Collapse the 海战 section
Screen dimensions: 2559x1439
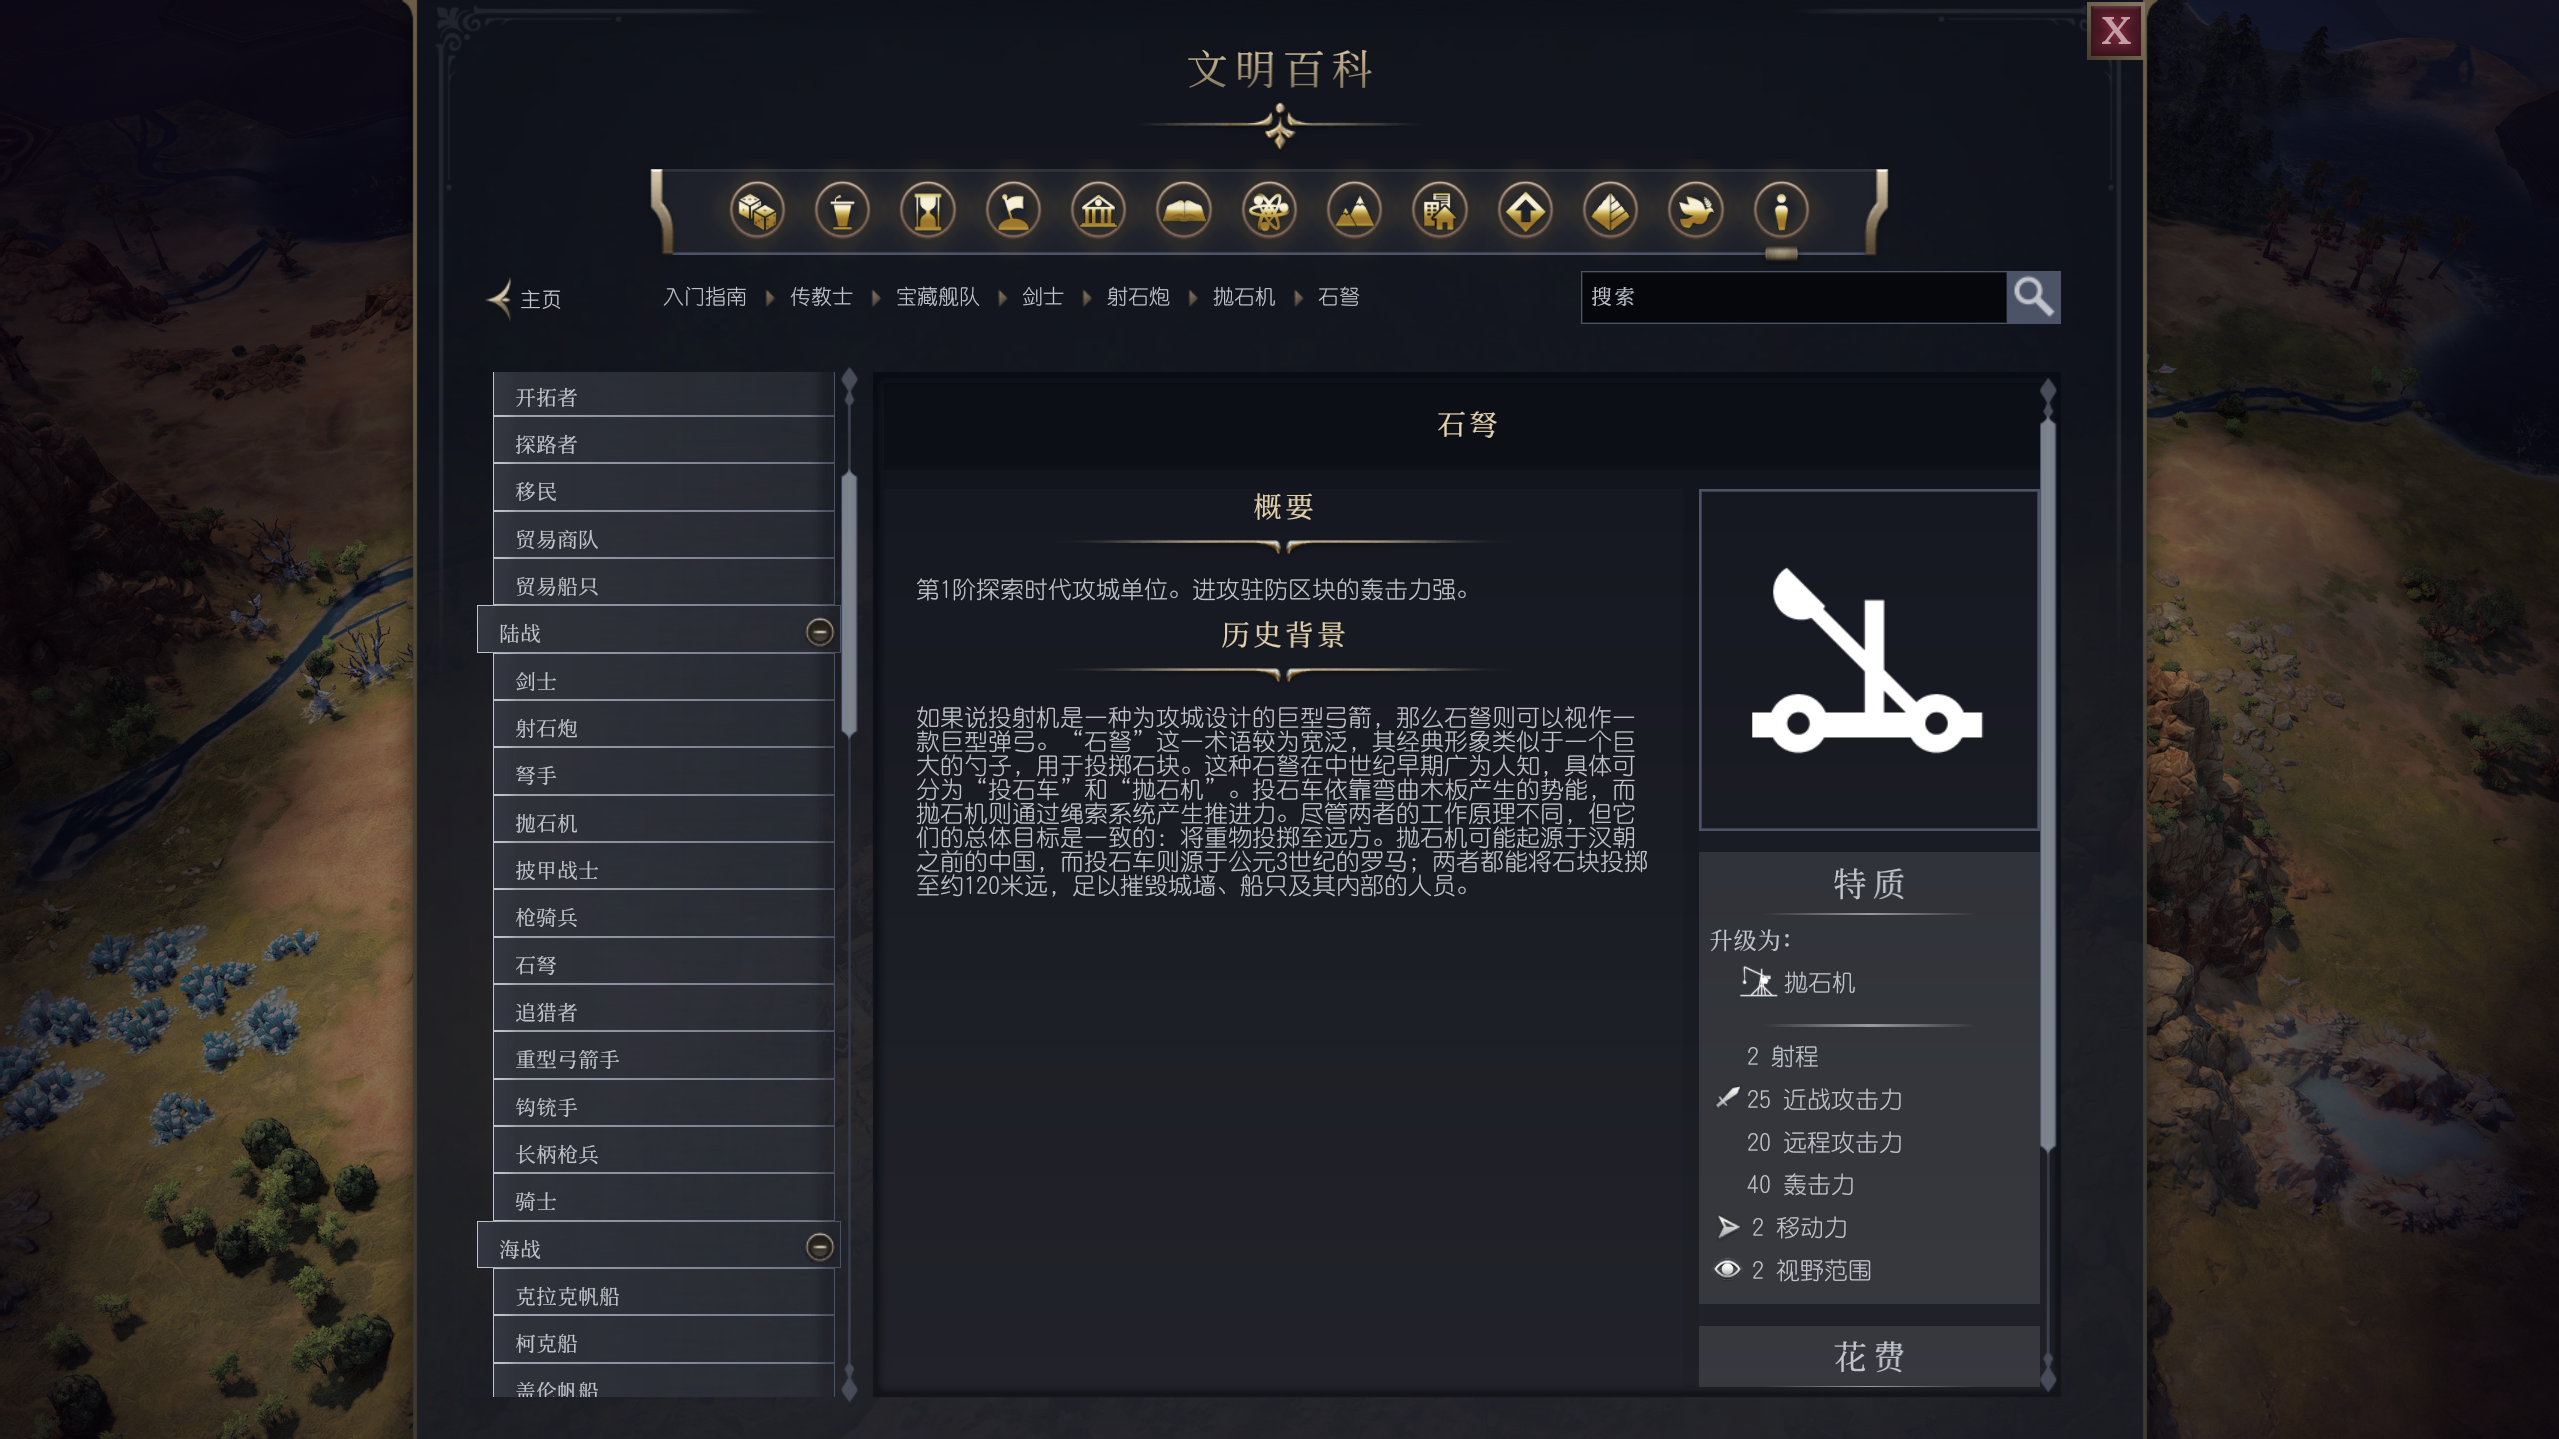(819, 1247)
